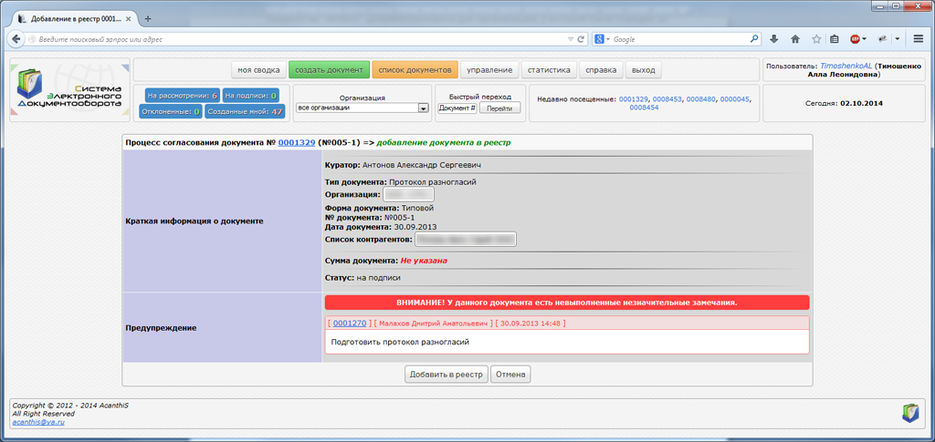Open recently visited document 0000045

[x=735, y=99]
